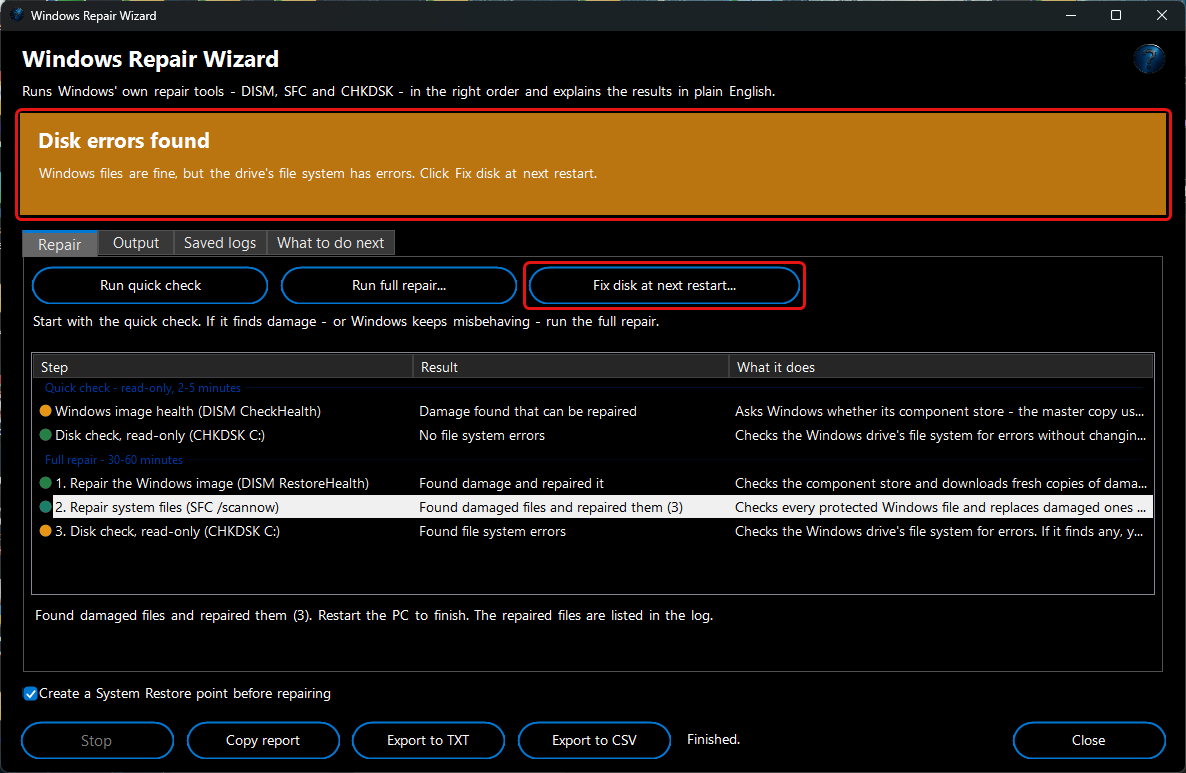
Task: Close window using title bar X
Action: click(x=1162, y=15)
